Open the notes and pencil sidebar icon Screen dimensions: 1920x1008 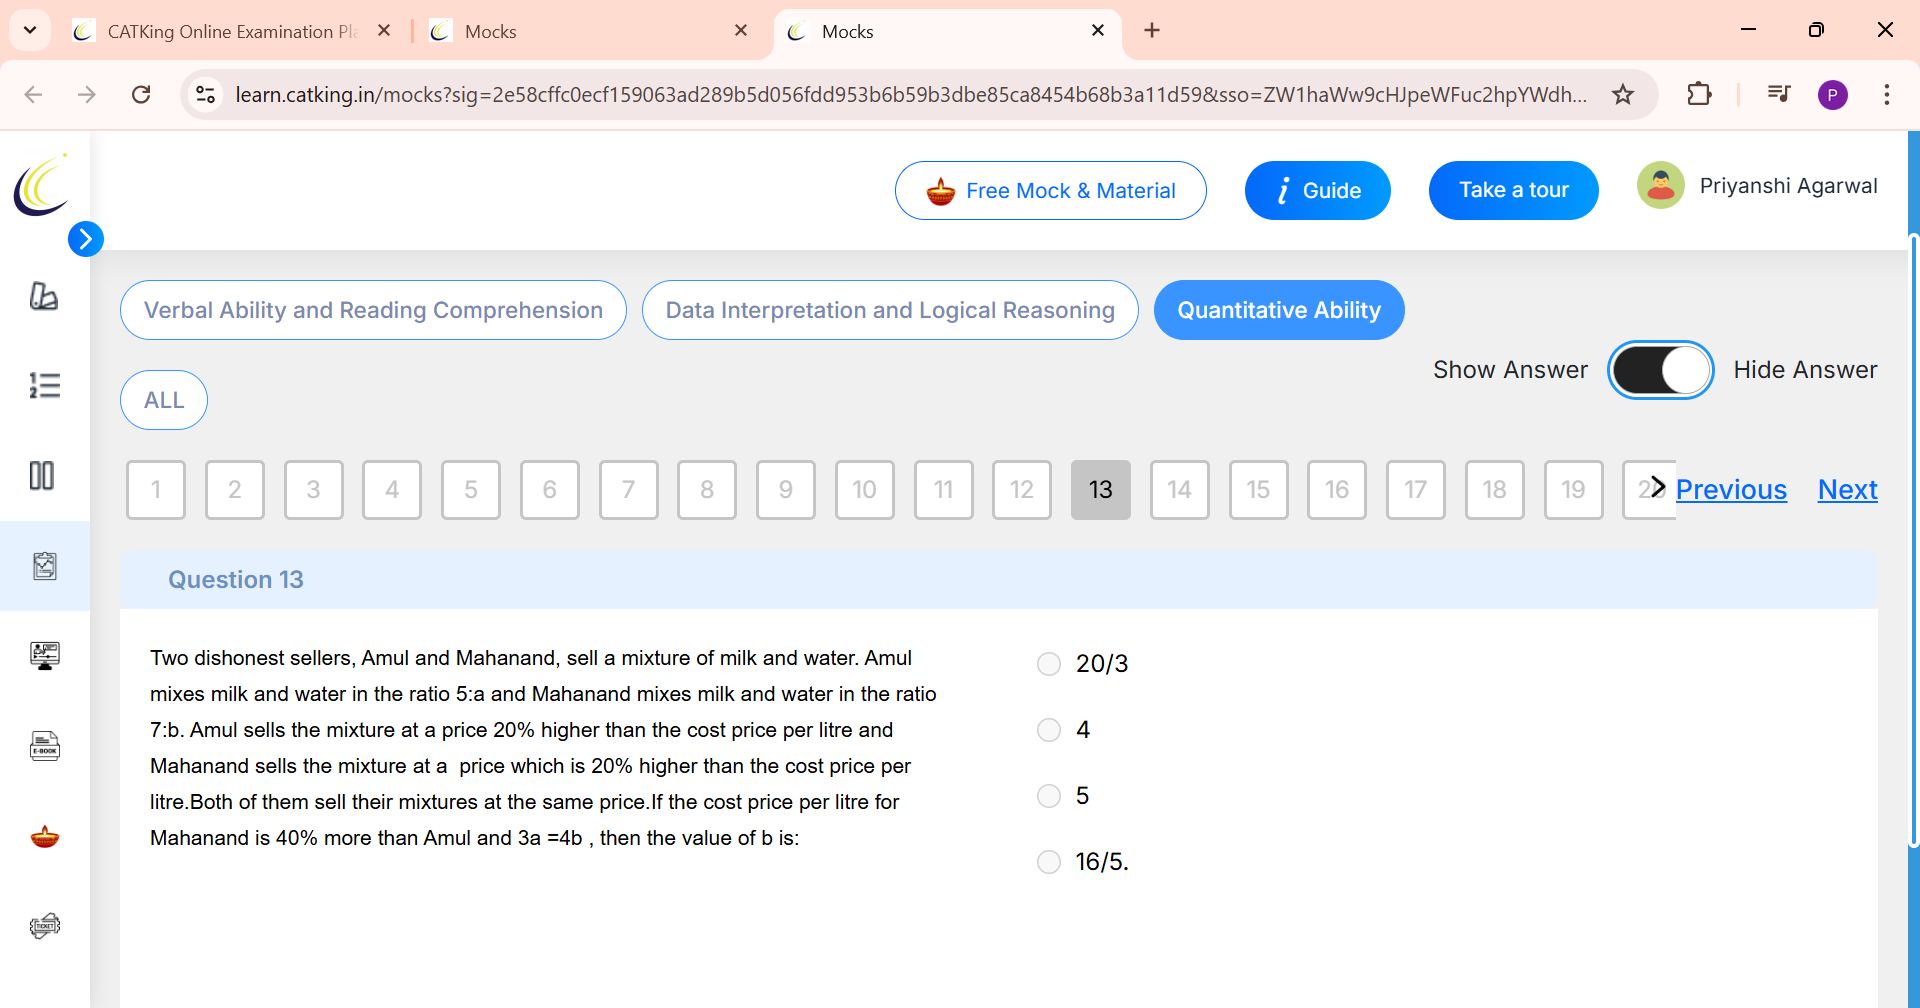tap(44, 296)
